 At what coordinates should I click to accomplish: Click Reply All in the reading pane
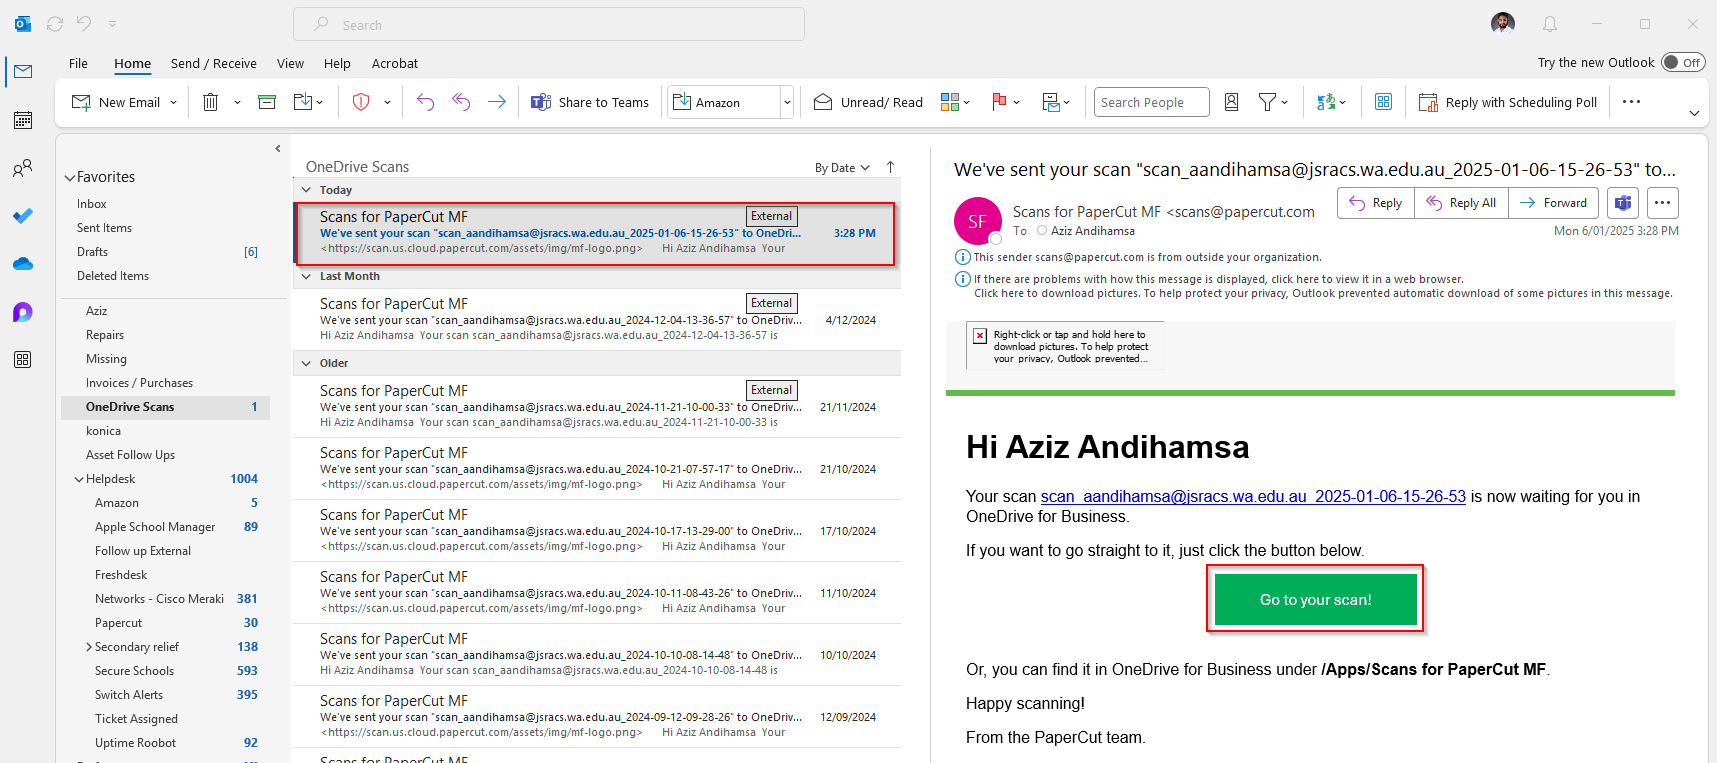(1461, 203)
